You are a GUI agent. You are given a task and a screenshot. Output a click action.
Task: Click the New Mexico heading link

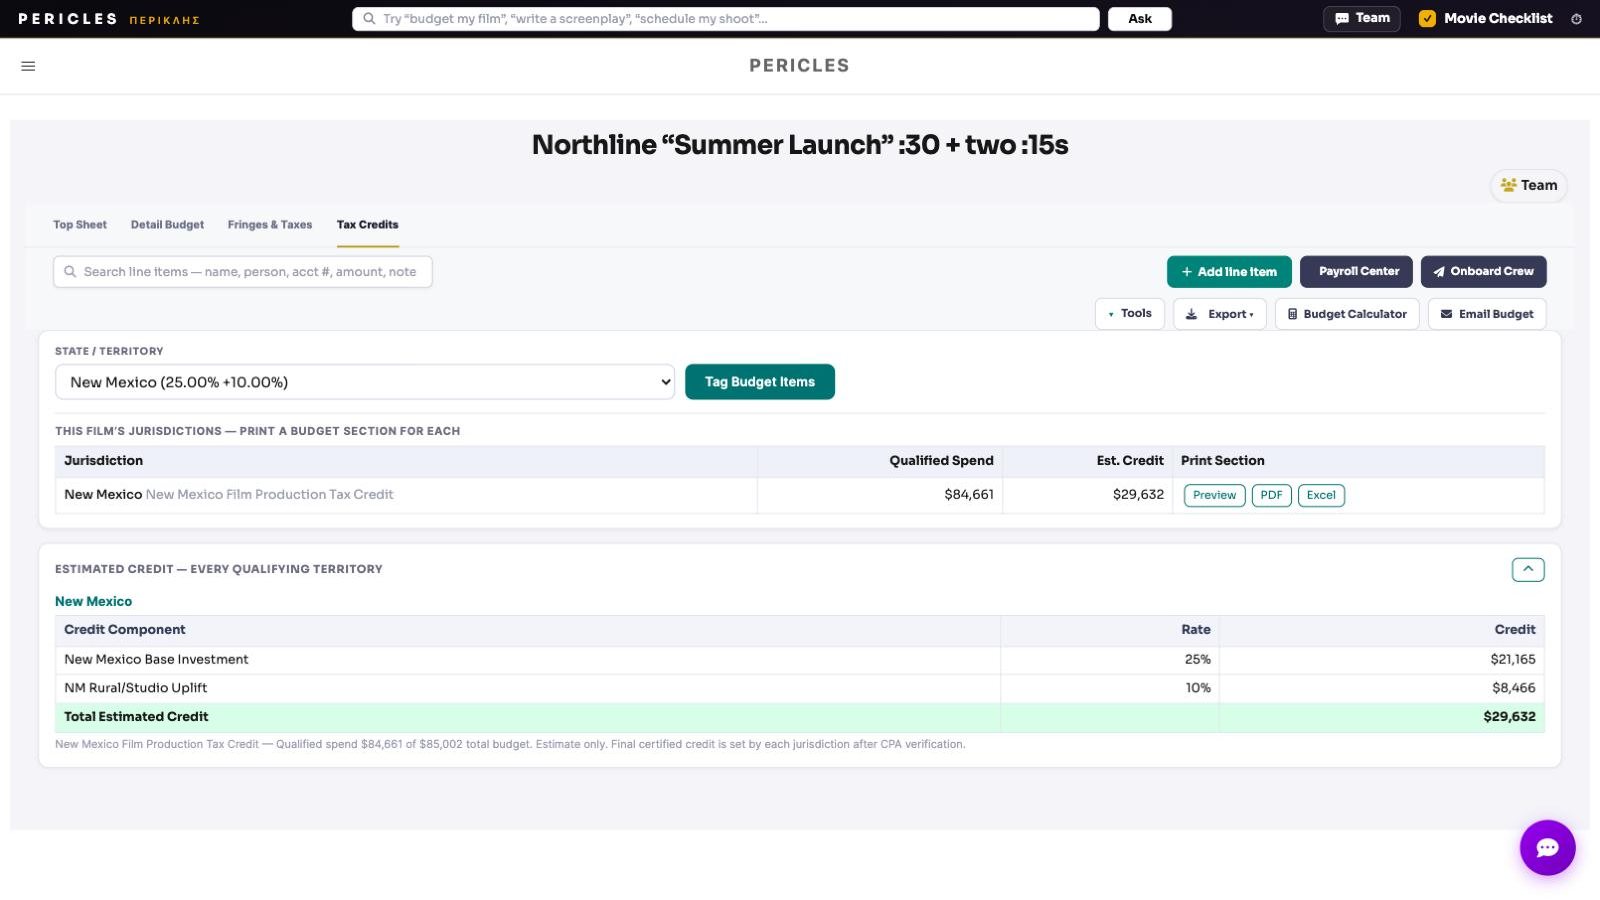click(x=93, y=602)
